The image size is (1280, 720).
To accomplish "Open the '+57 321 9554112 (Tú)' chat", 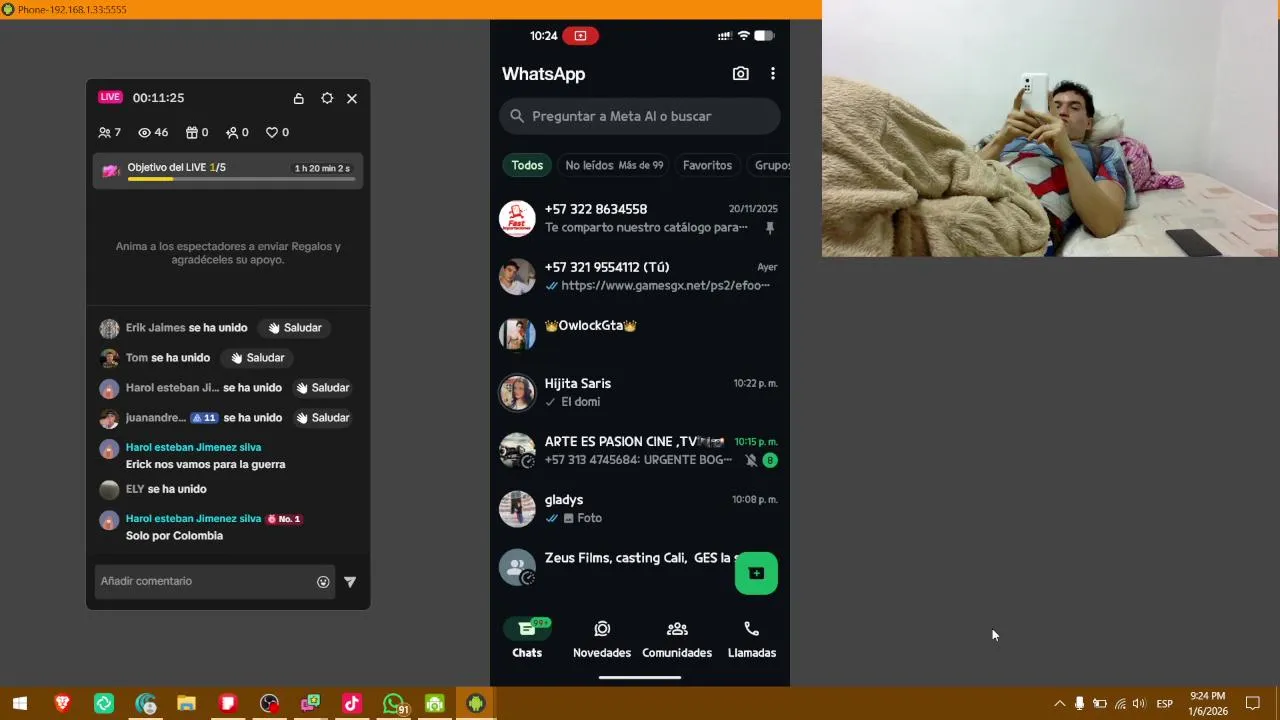I will (640, 276).
